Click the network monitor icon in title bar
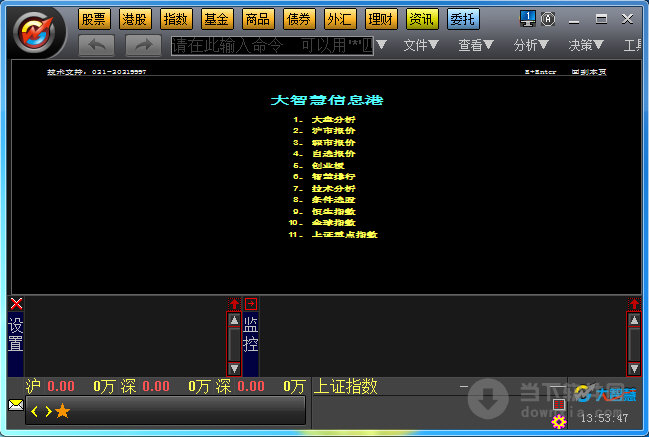Image resolution: width=649 pixels, height=437 pixels. (x=528, y=19)
